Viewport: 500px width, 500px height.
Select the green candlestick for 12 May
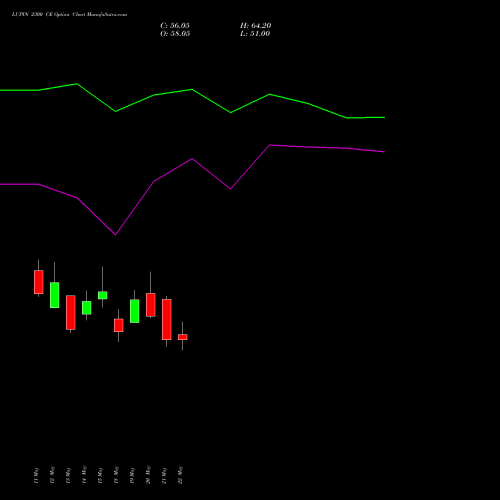[55, 295]
